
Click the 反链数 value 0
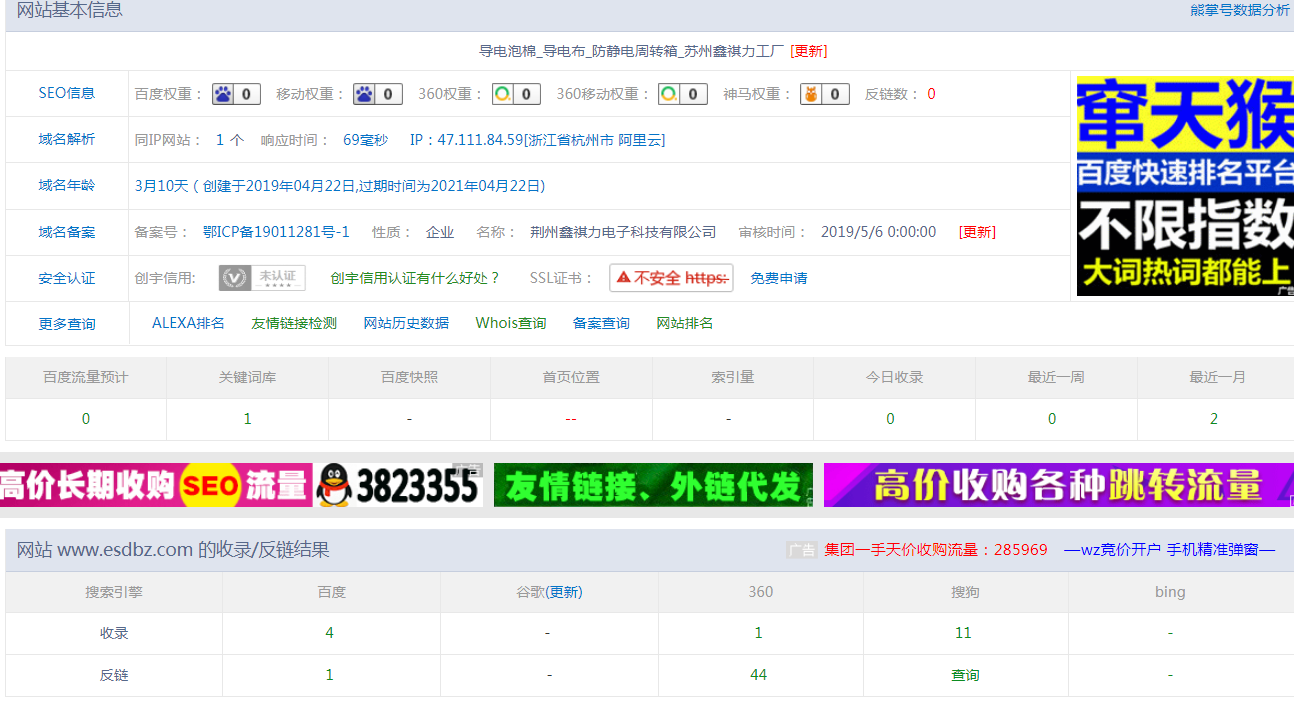[x=931, y=94]
